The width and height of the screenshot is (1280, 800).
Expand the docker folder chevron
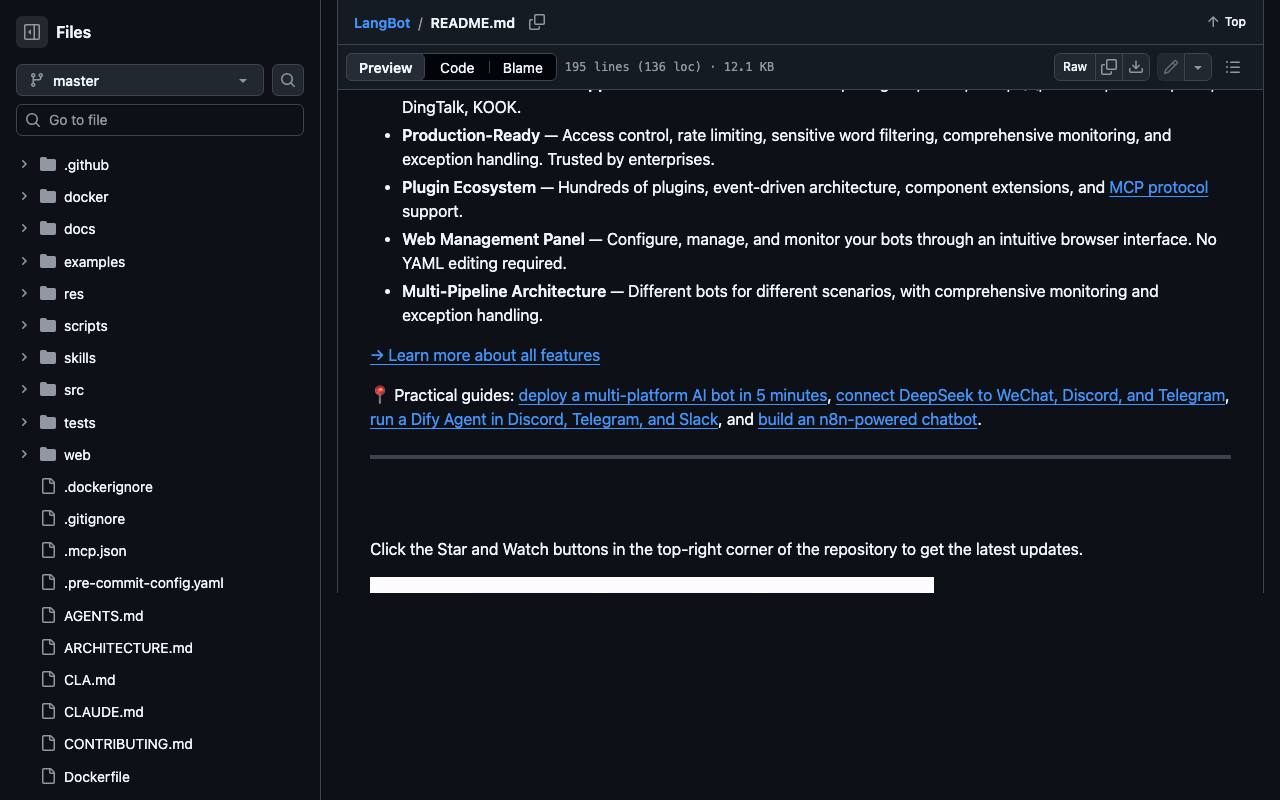(24, 197)
